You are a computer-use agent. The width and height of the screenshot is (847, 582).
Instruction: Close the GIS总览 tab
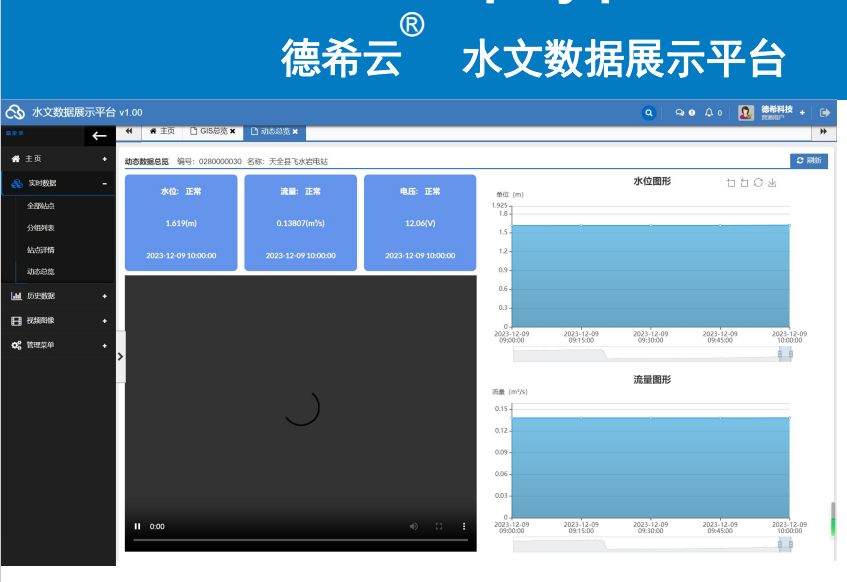pyautogui.click(x=233, y=131)
